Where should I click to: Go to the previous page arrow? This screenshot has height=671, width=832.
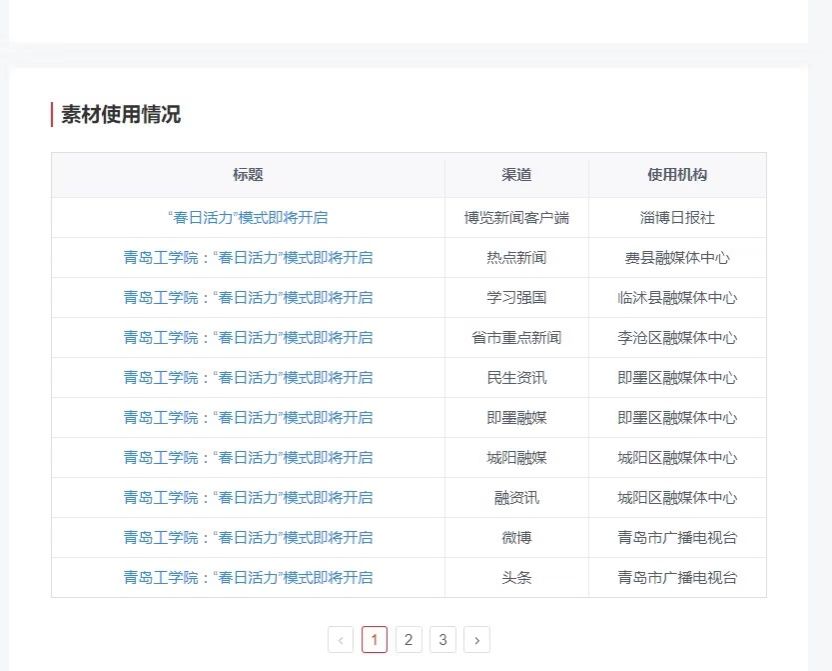(341, 640)
